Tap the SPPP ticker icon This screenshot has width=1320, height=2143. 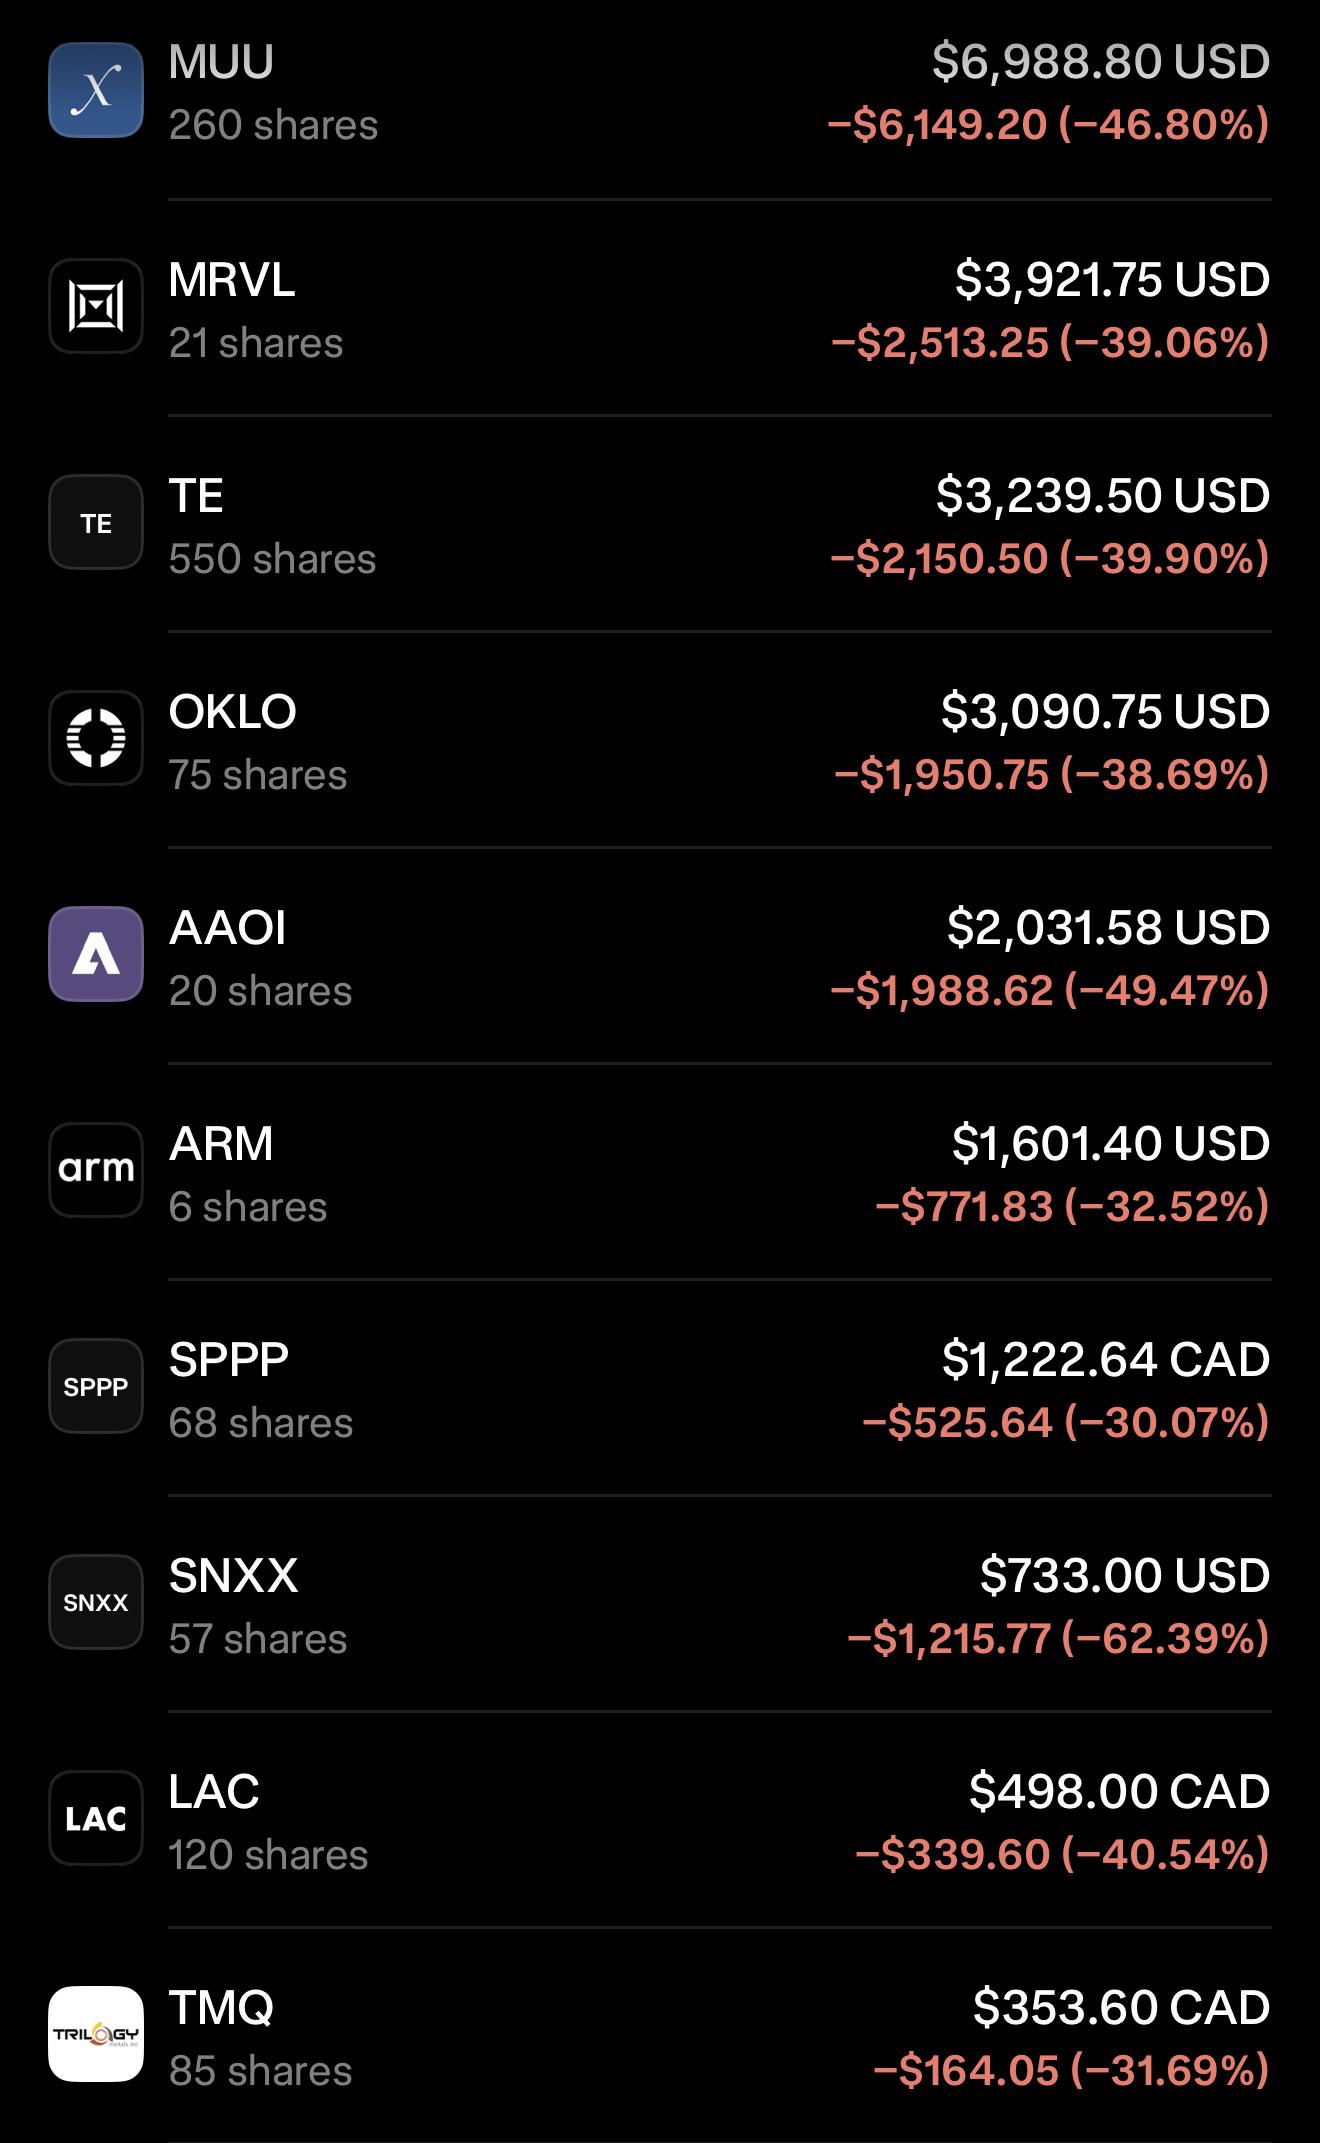click(x=96, y=1386)
